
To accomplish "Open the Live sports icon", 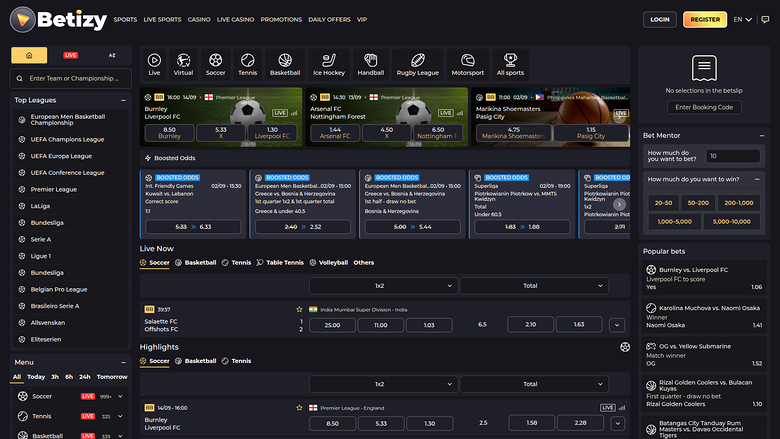I will pyautogui.click(x=154, y=65).
